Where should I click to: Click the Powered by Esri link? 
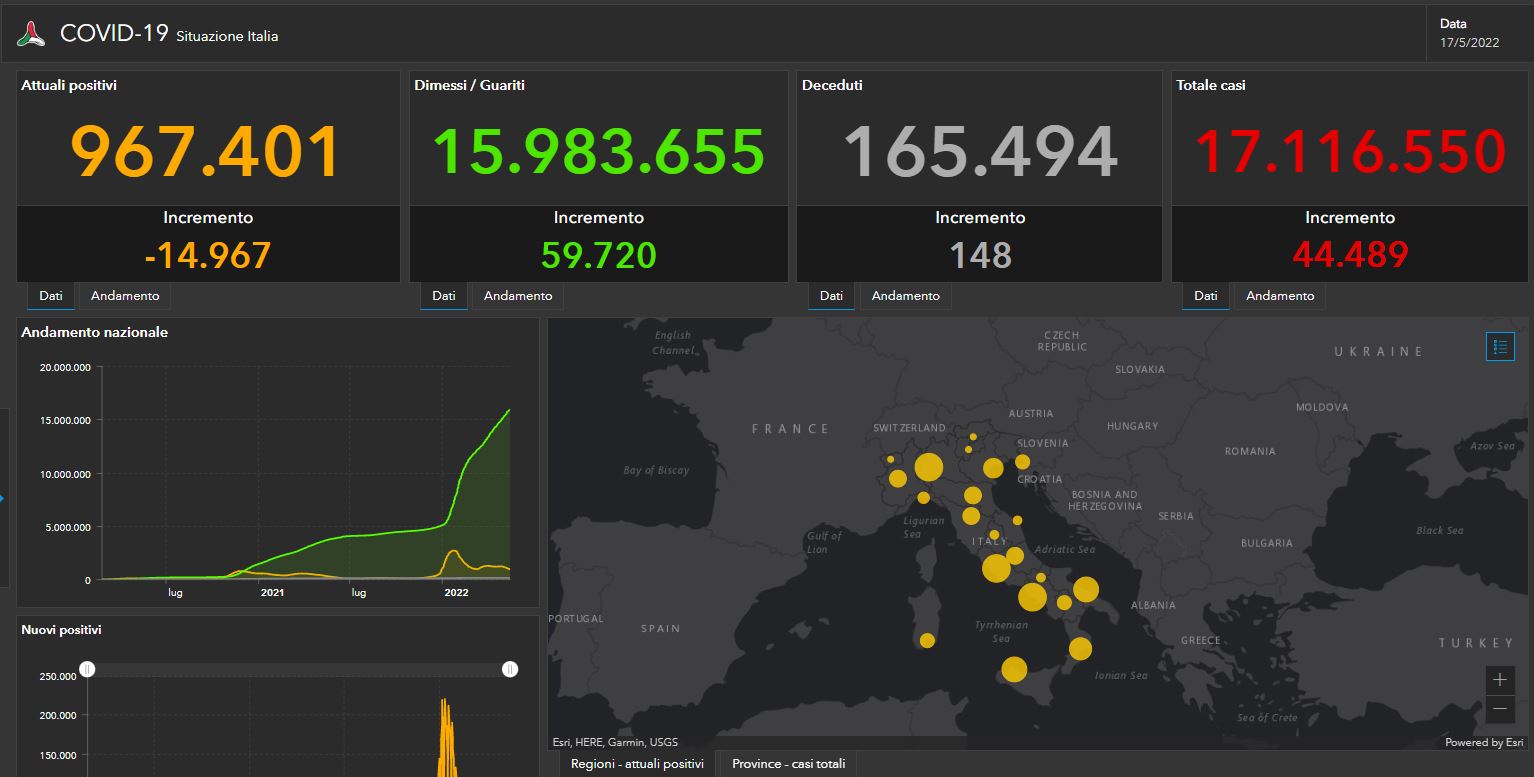point(1484,742)
